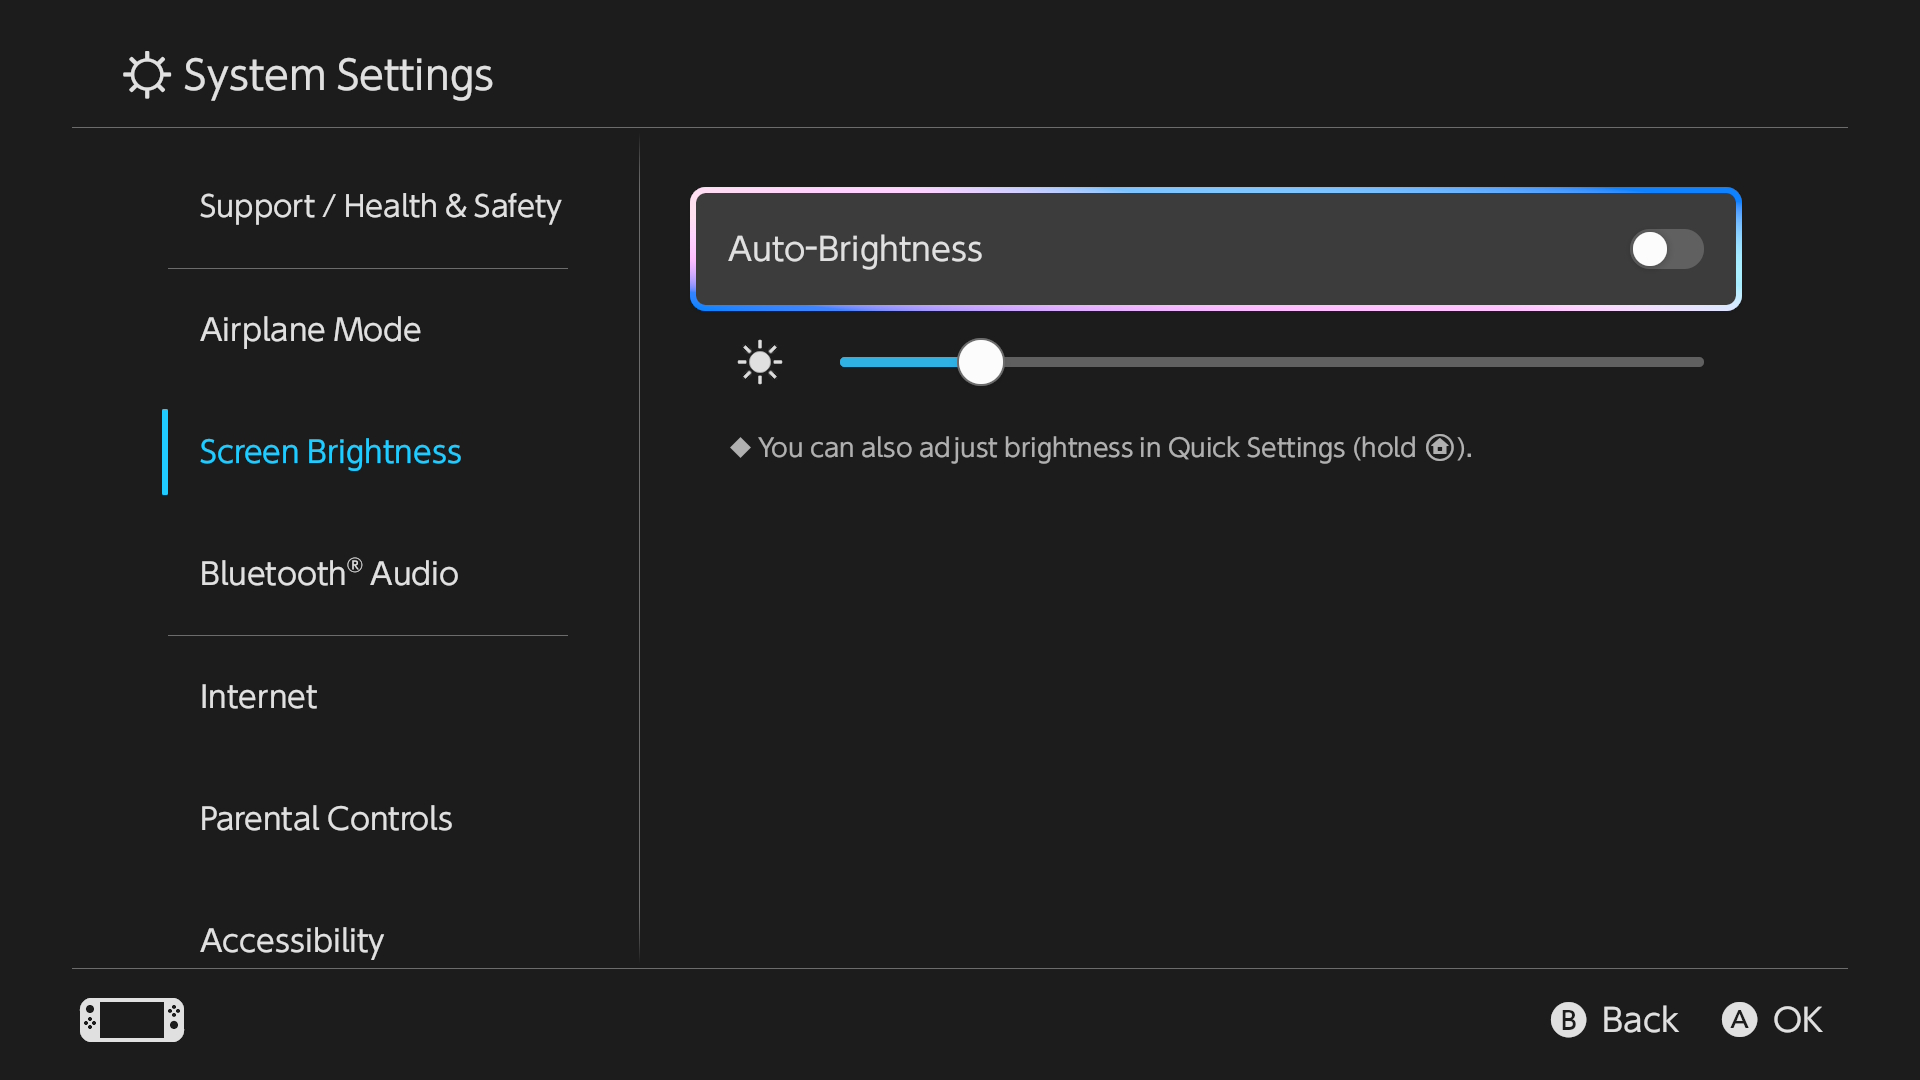Click the System Settings title text
The height and width of the screenshot is (1080, 1920).
(x=338, y=75)
